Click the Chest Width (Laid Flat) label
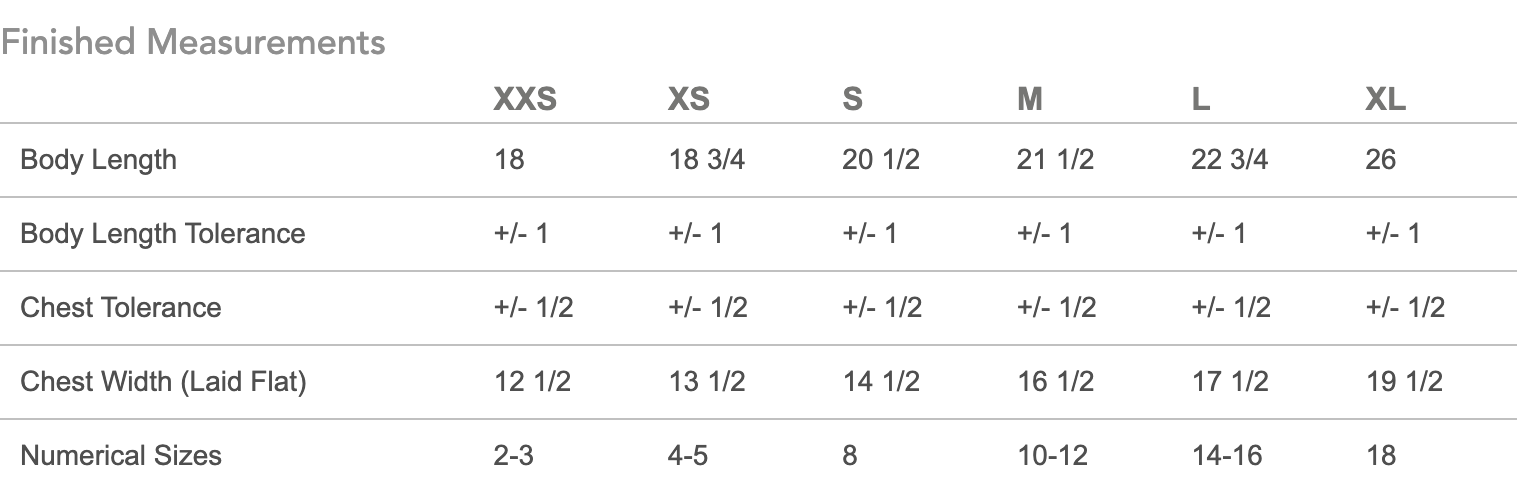 pyautogui.click(x=163, y=381)
